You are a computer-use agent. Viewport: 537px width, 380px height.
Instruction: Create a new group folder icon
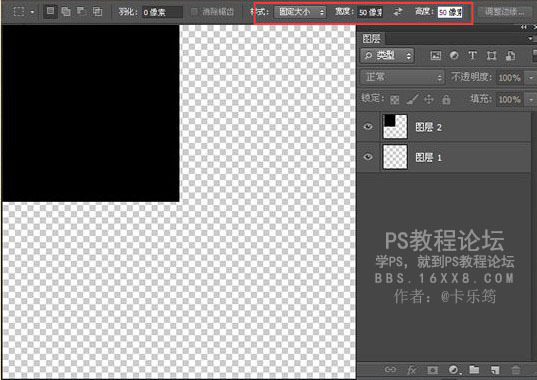coord(474,370)
